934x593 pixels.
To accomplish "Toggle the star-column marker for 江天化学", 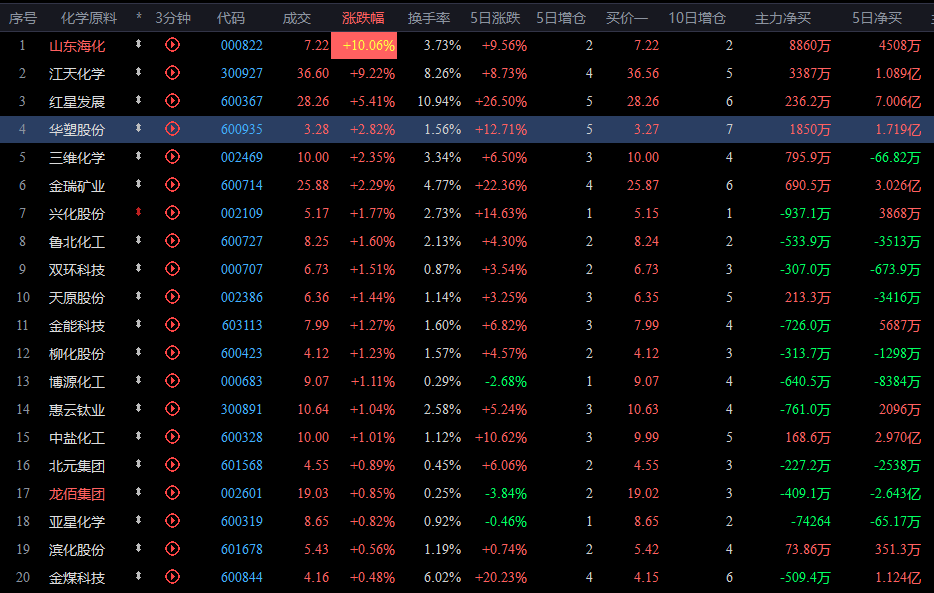I will click(139, 73).
